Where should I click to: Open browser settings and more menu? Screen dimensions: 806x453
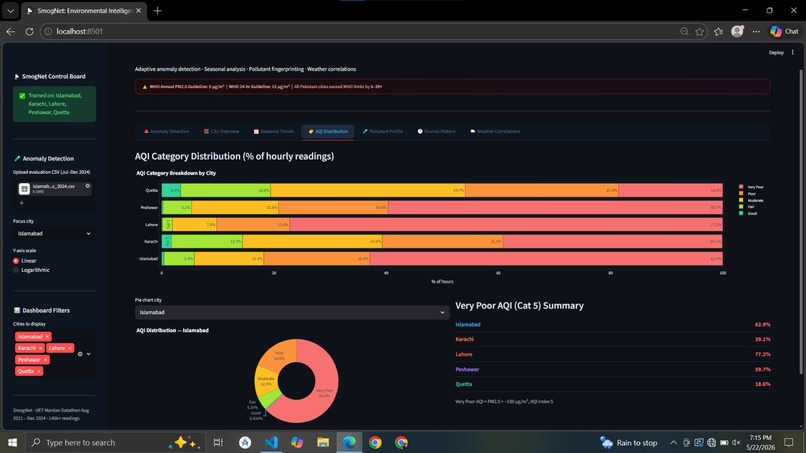pos(756,31)
